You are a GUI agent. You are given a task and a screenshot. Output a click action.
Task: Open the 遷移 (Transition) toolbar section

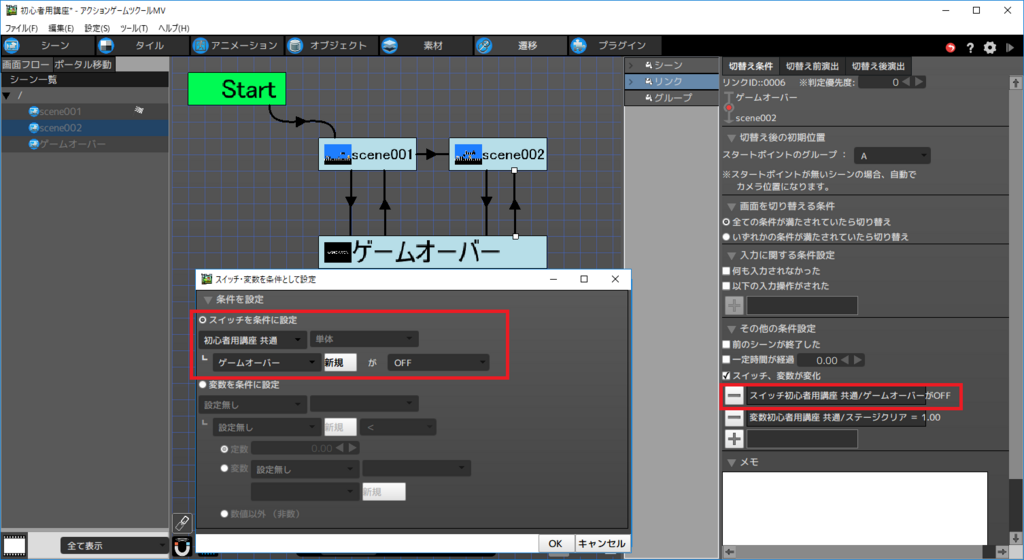pyautogui.click(x=520, y=46)
